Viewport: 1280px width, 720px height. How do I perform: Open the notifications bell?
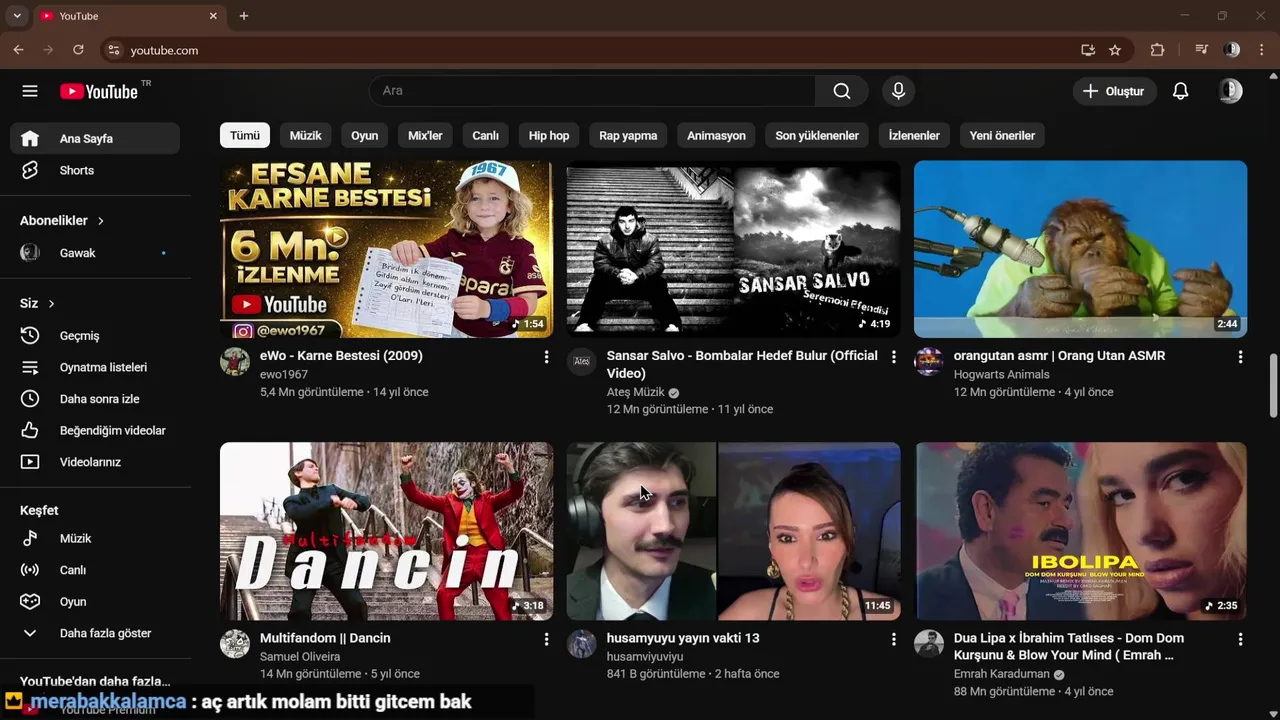pos(1180,91)
